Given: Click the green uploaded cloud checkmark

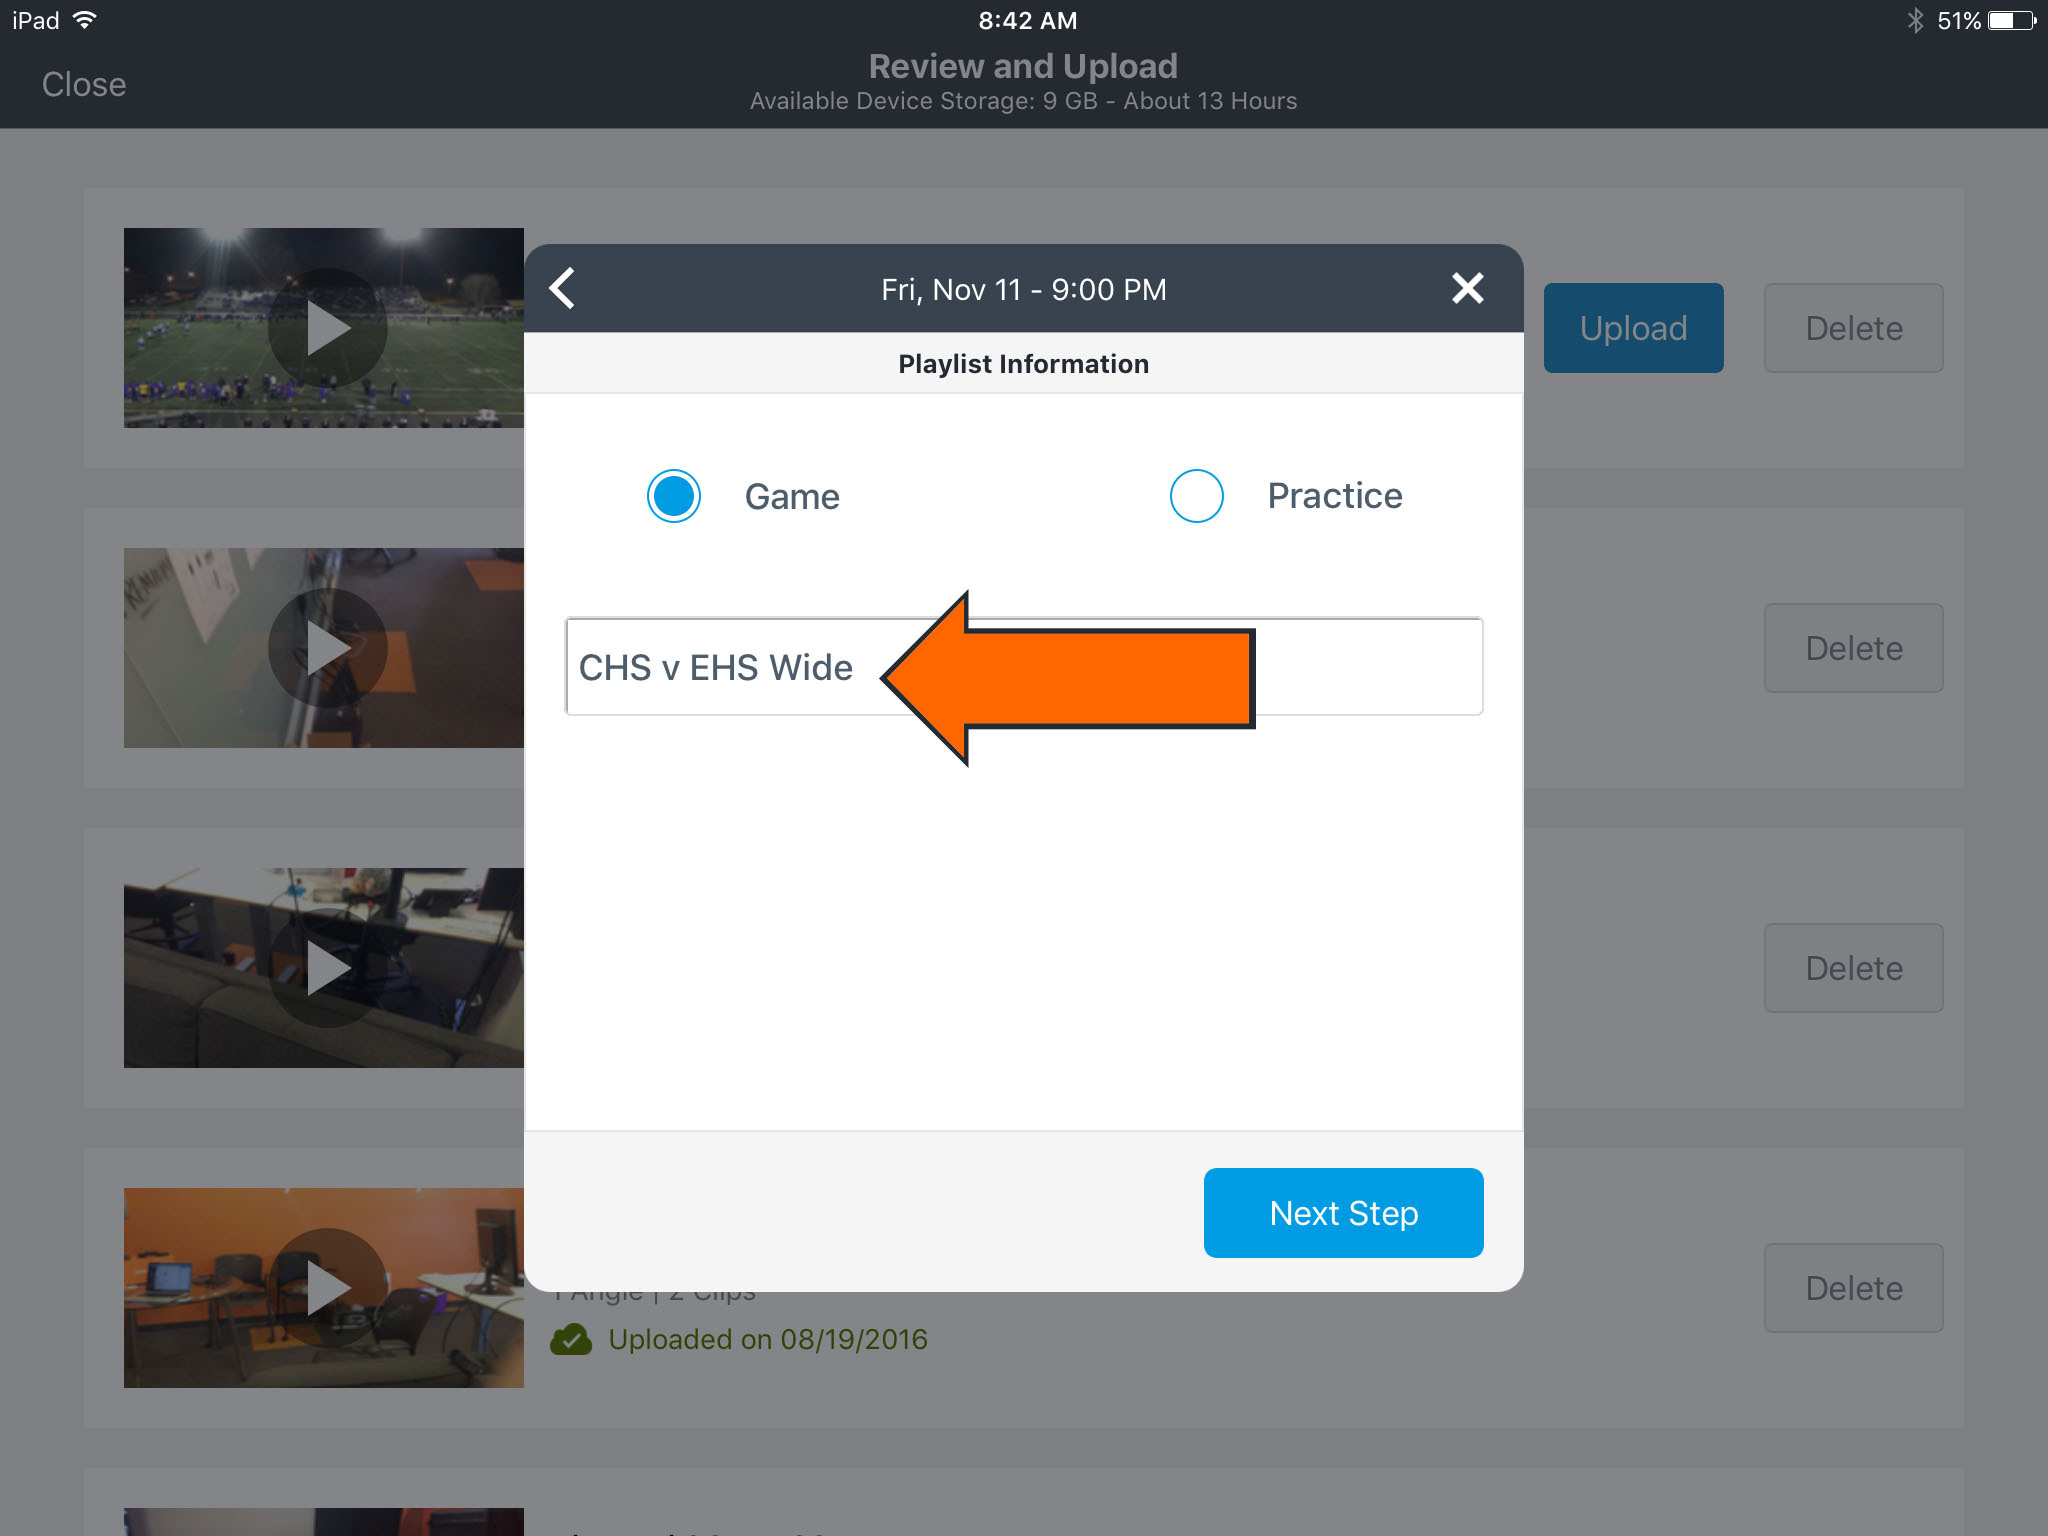Looking at the screenshot, I should (573, 1339).
